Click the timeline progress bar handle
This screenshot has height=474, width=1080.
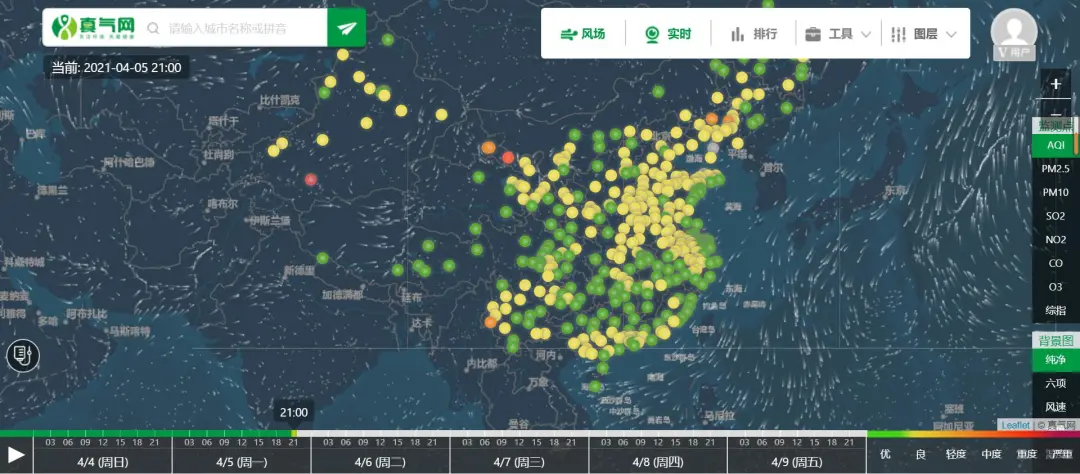pos(294,433)
